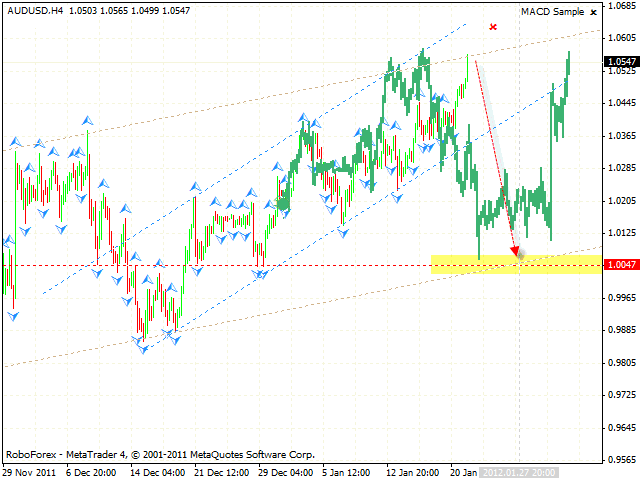The image size is (640, 480).
Task: Click the red cross marker on chart
Action: [493, 27]
